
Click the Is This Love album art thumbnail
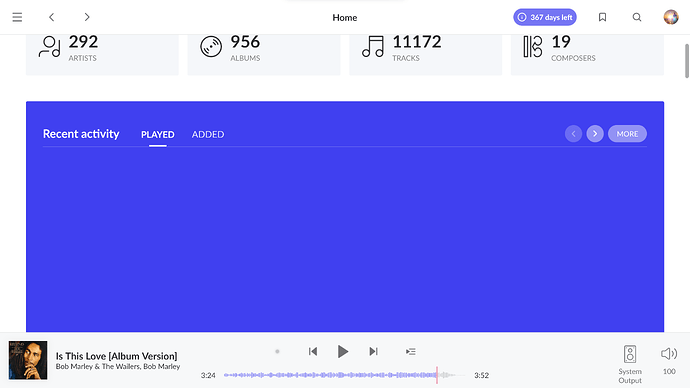(x=28, y=360)
